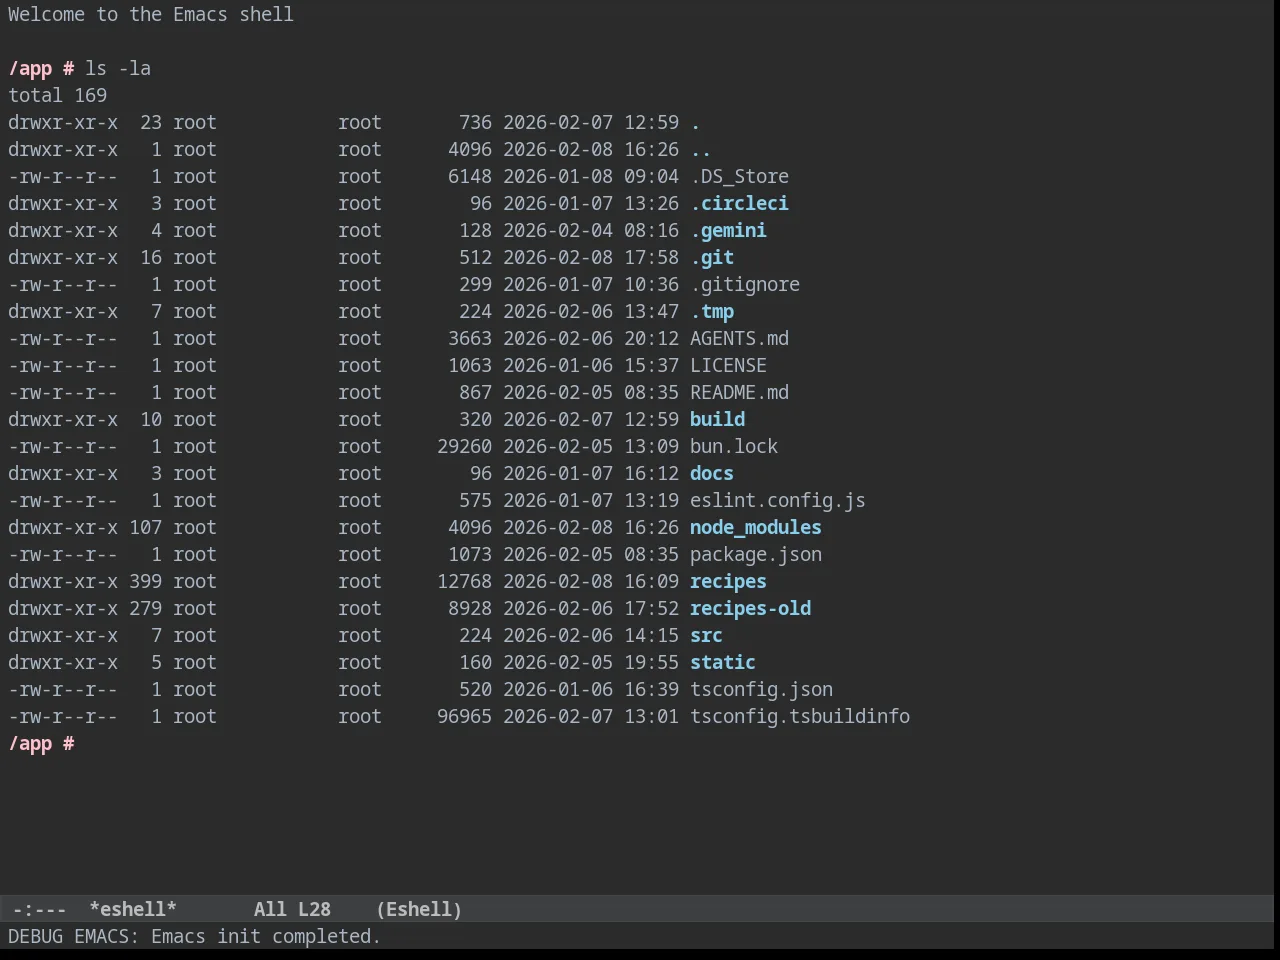Click the .DS_Store file name
The image size is (1280, 960).
739,176
